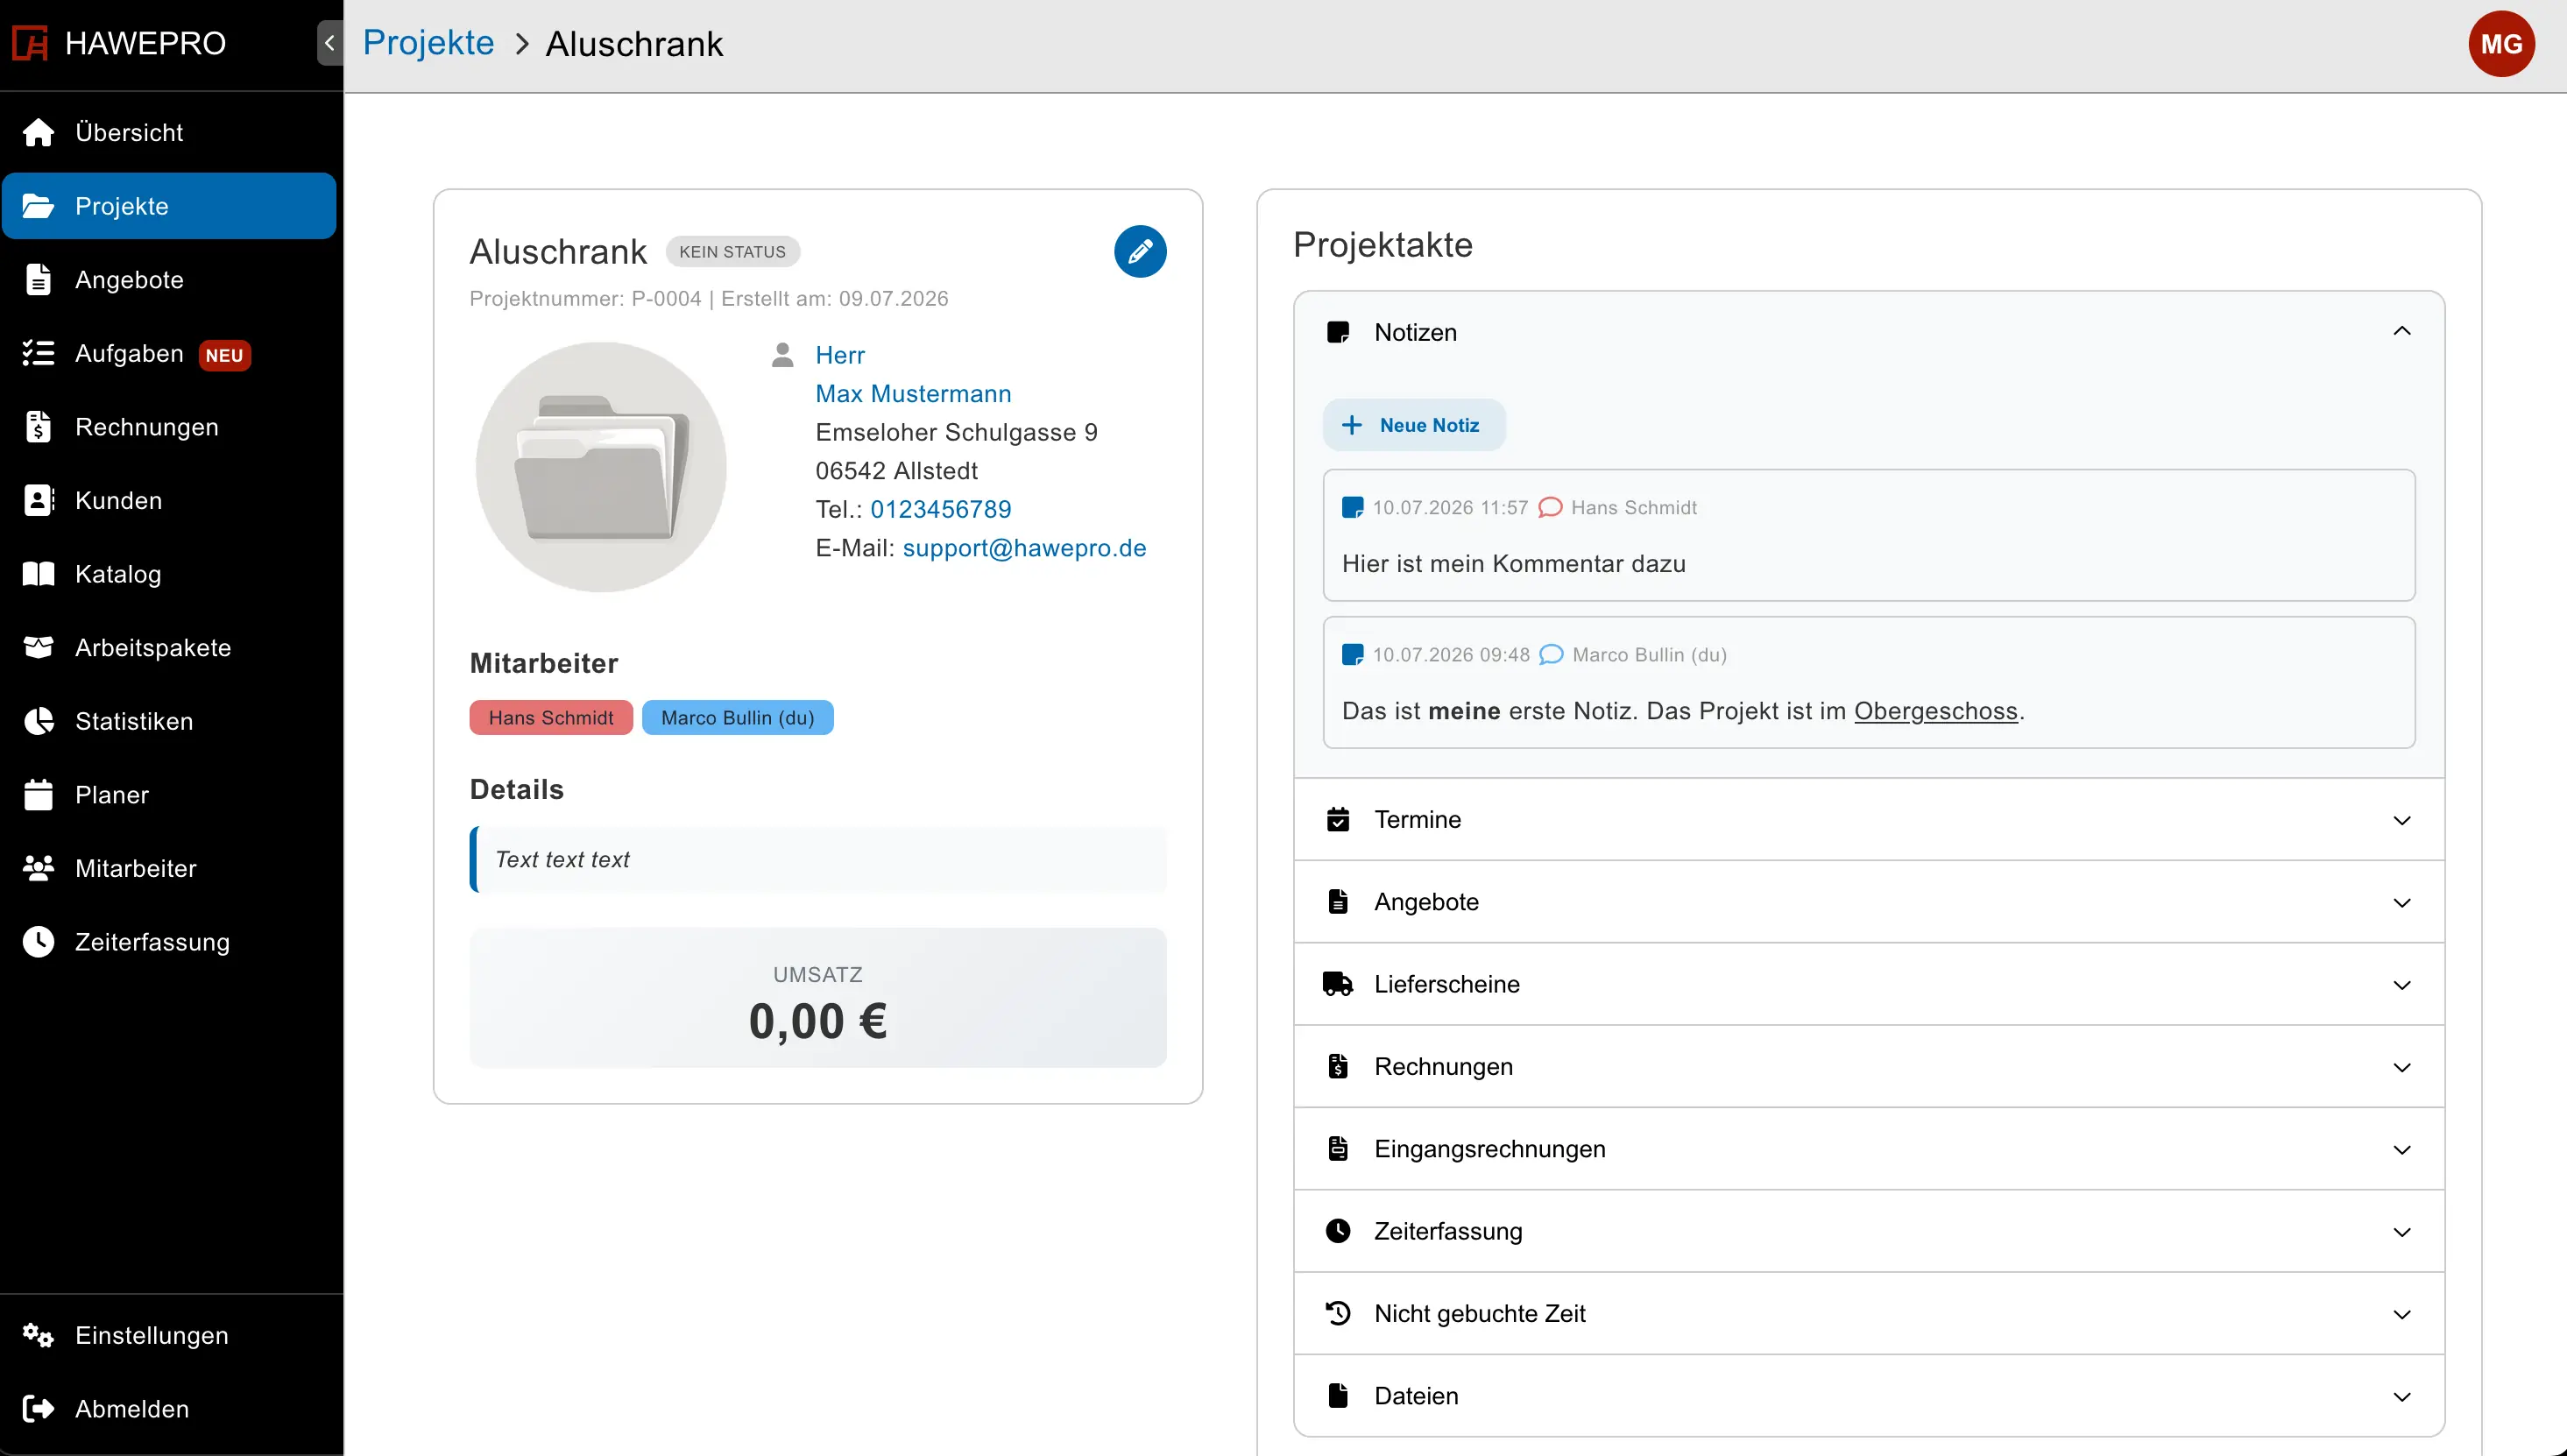Screen dimensions: 2567x1456
Task: Click address line 'Emseloher Schulgasse 9'
Action: coord(956,432)
